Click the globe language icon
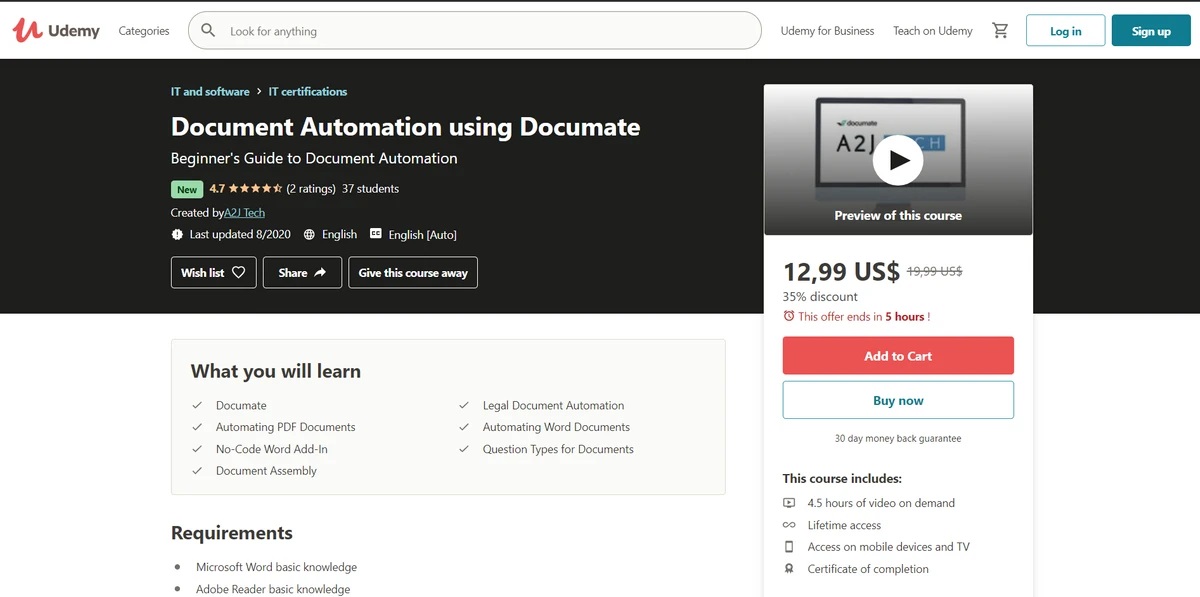 308,234
